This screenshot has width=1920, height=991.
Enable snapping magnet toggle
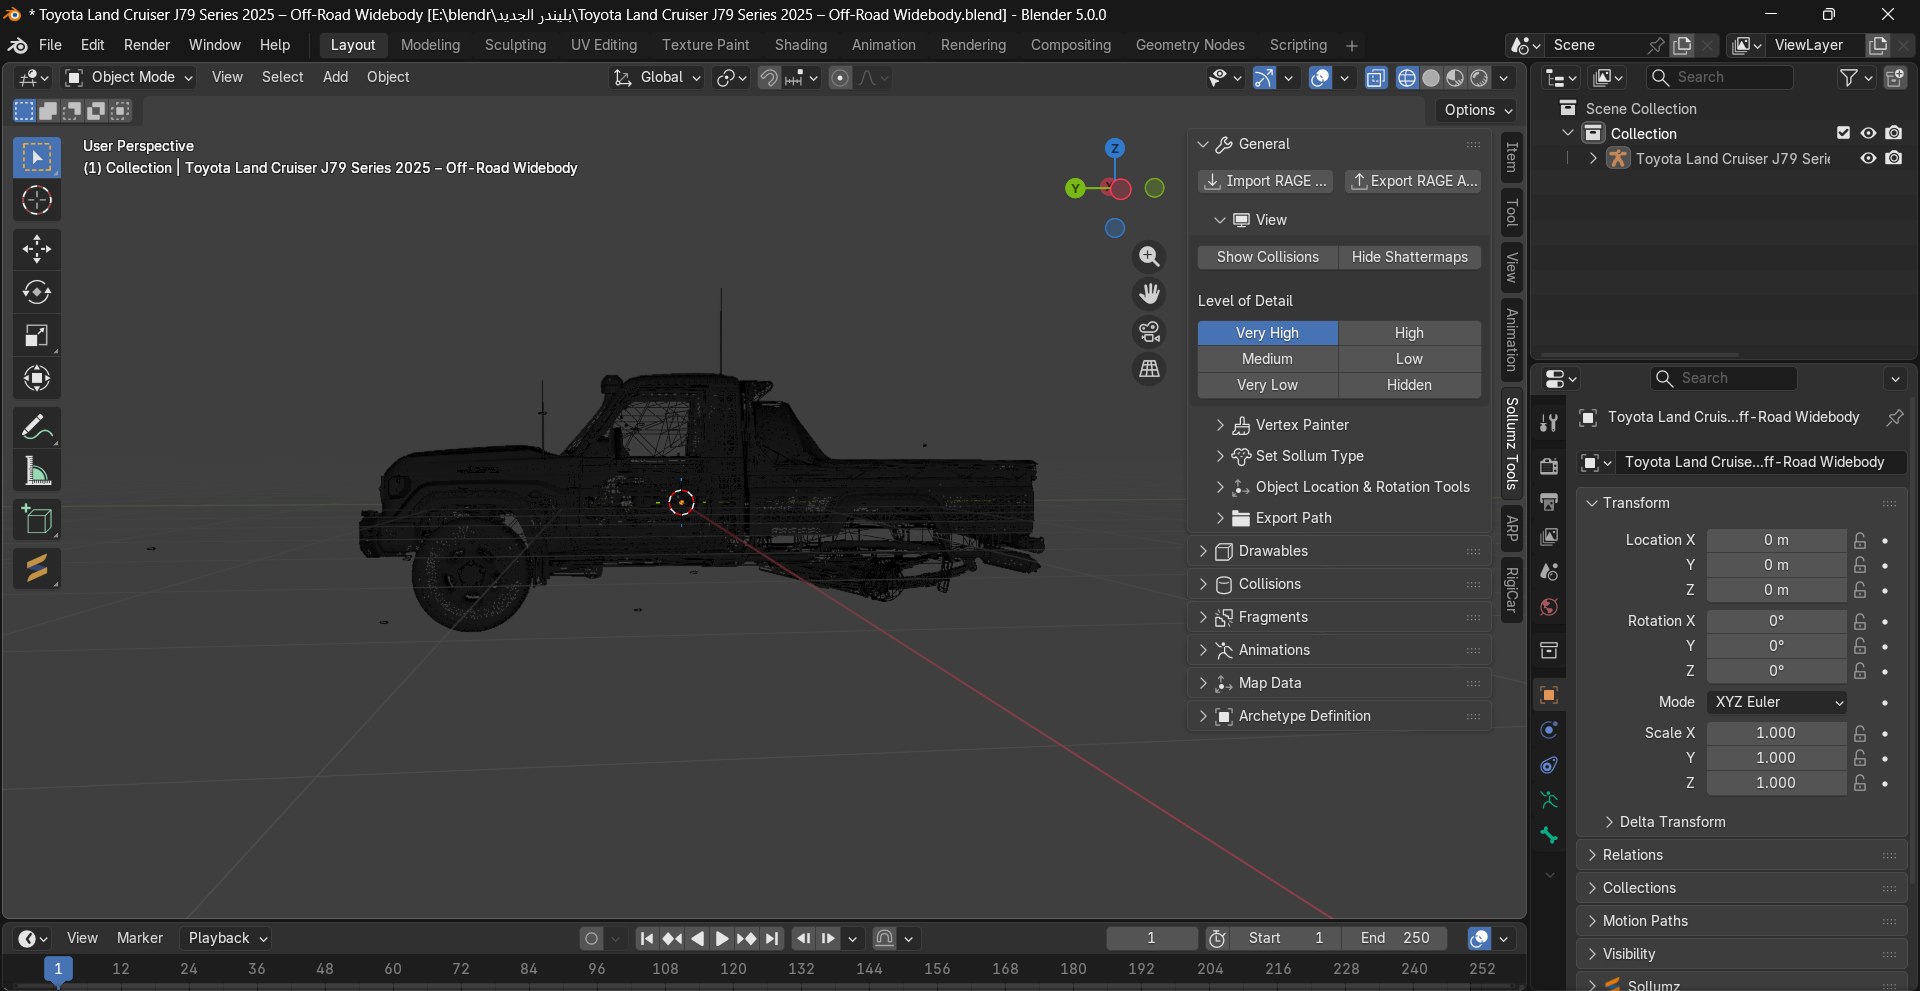769,78
